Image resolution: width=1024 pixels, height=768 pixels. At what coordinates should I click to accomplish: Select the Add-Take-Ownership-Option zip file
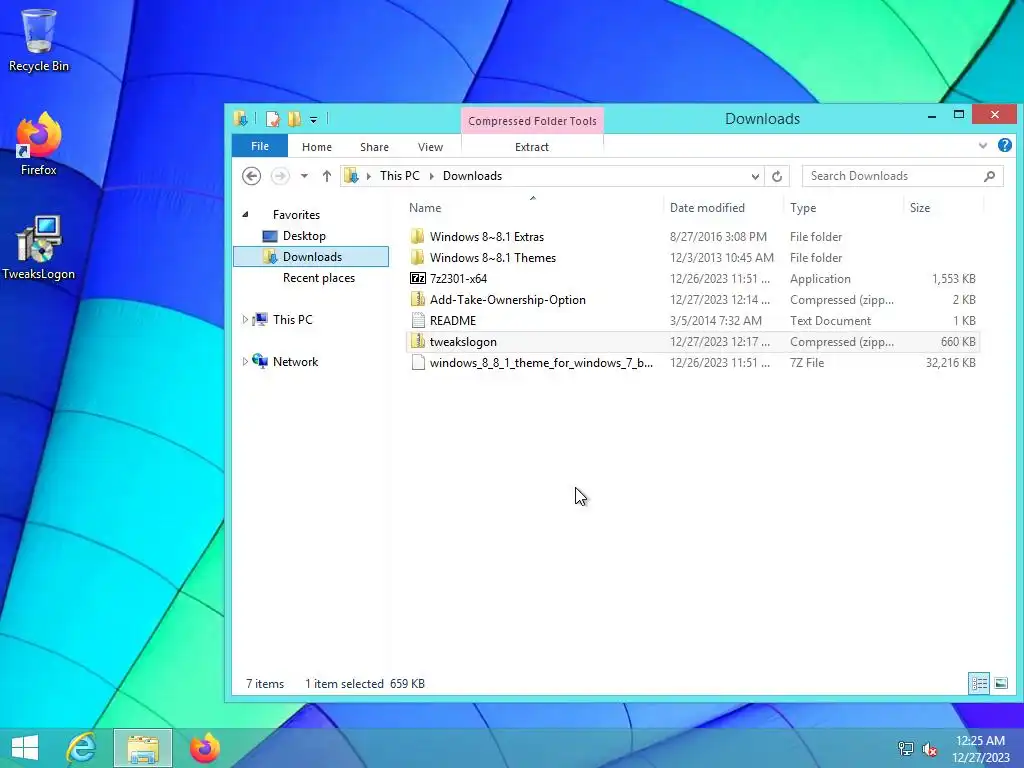pos(692,300)
